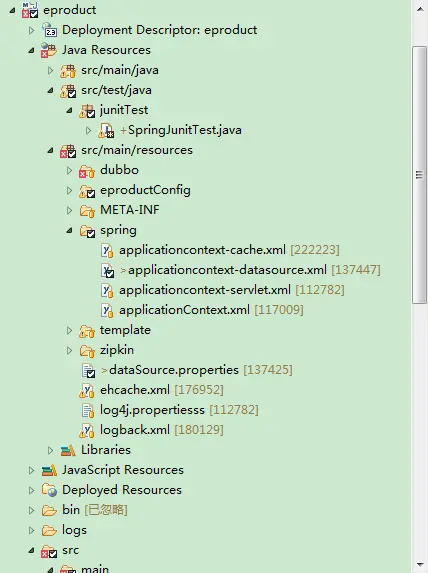Collapse the spring folder
Image resolution: width=428 pixels, height=573 pixels.
tap(69, 230)
